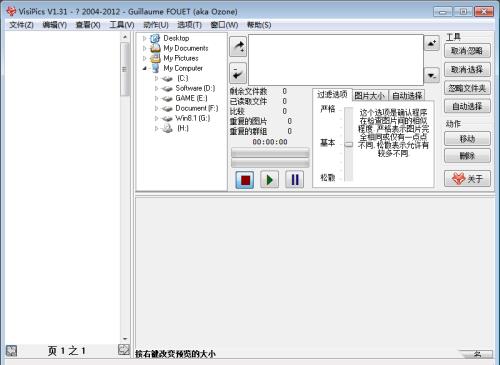Viewport: 500px width, 365px height.
Task: Expand the Software (D:) drive node
Action: 156,88
